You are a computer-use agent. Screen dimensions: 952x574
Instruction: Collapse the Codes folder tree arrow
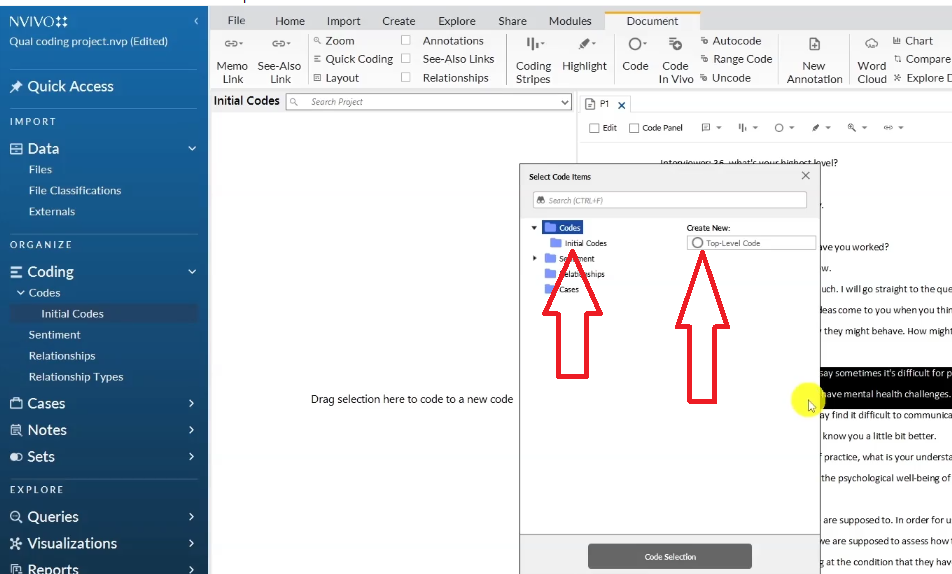(535, 228)
